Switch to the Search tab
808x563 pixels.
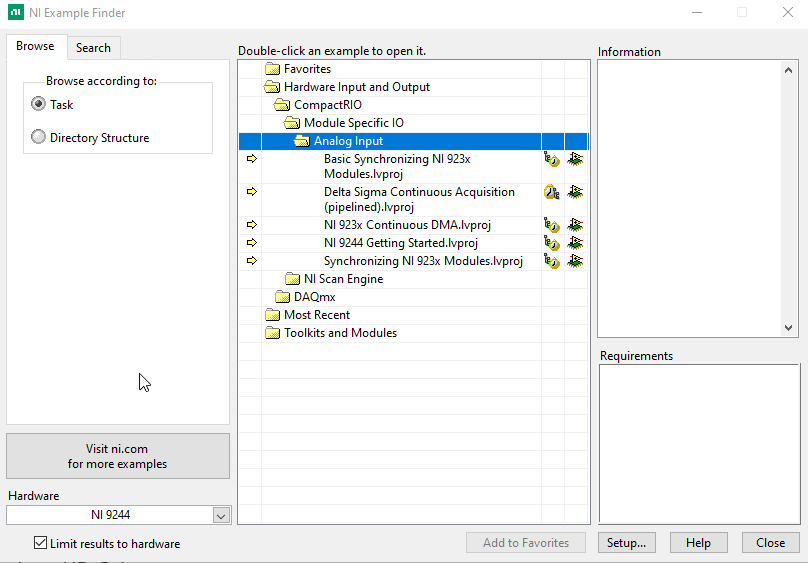93,48
